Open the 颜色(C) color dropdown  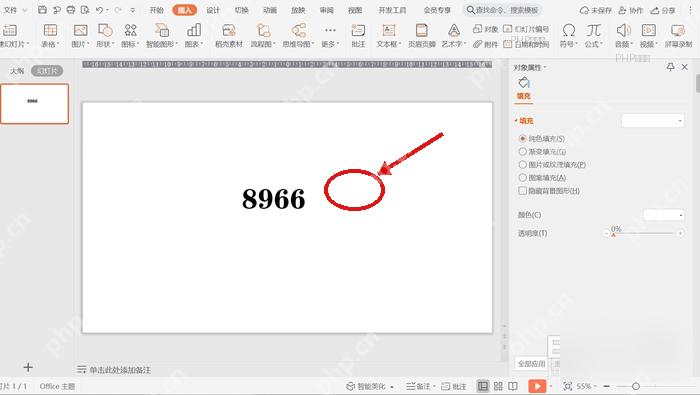(664, 215)
